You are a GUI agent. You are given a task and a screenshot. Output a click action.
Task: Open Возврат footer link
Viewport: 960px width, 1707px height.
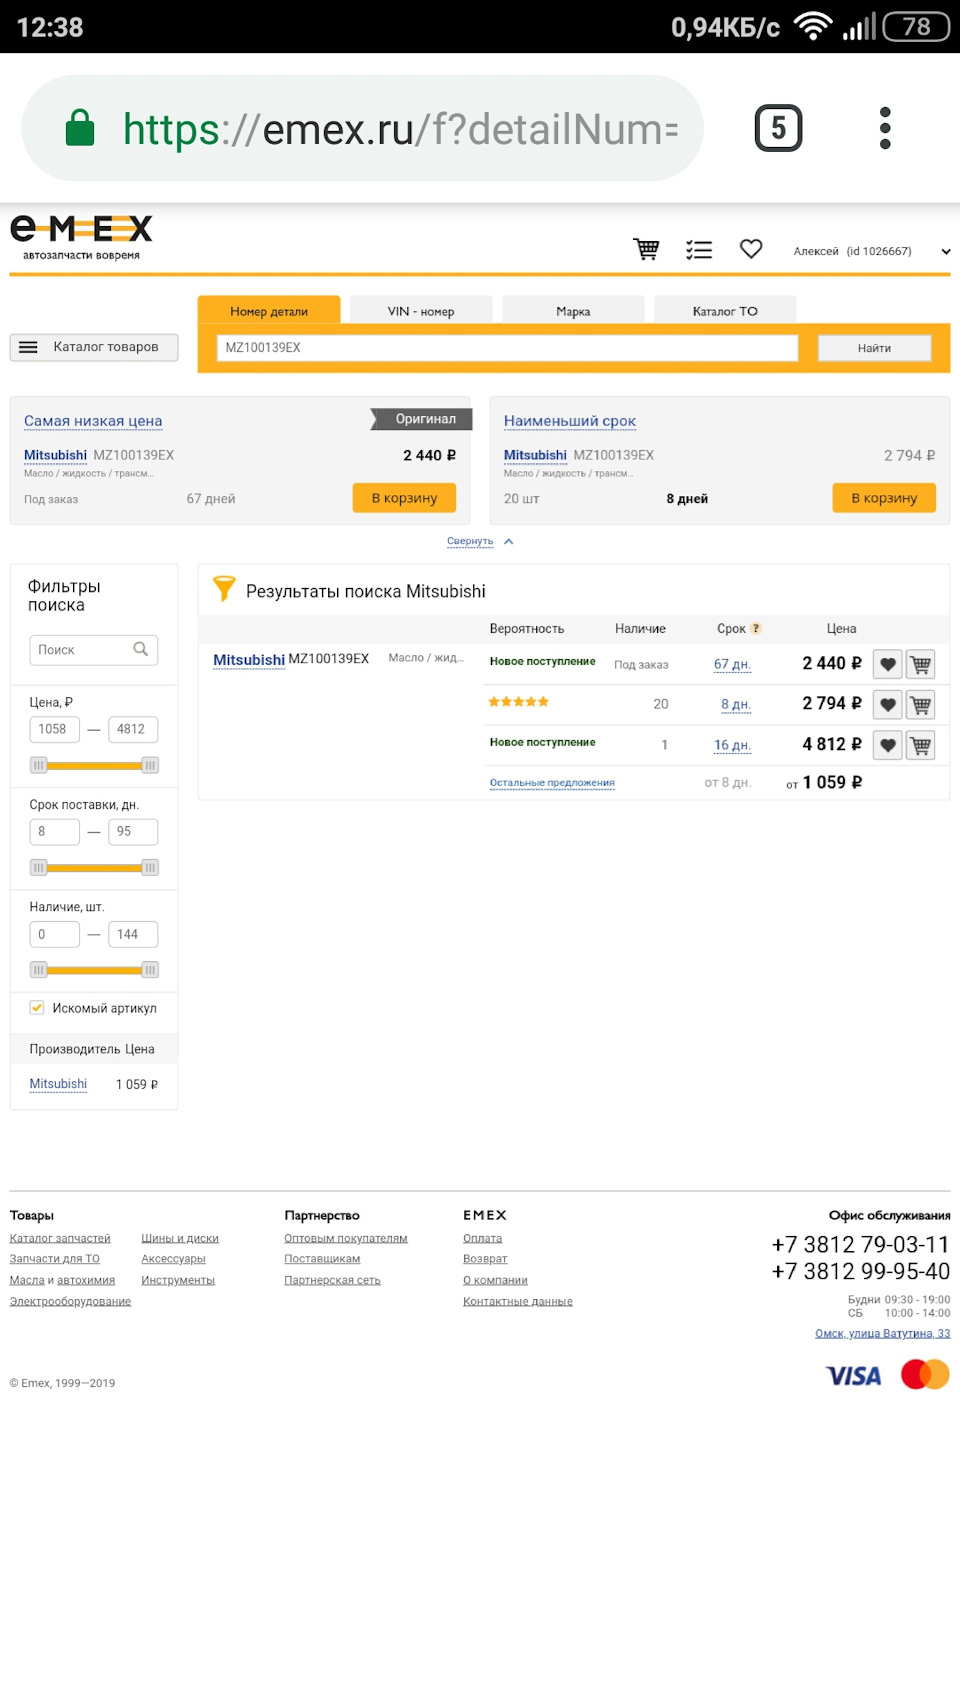point(485,1259)
